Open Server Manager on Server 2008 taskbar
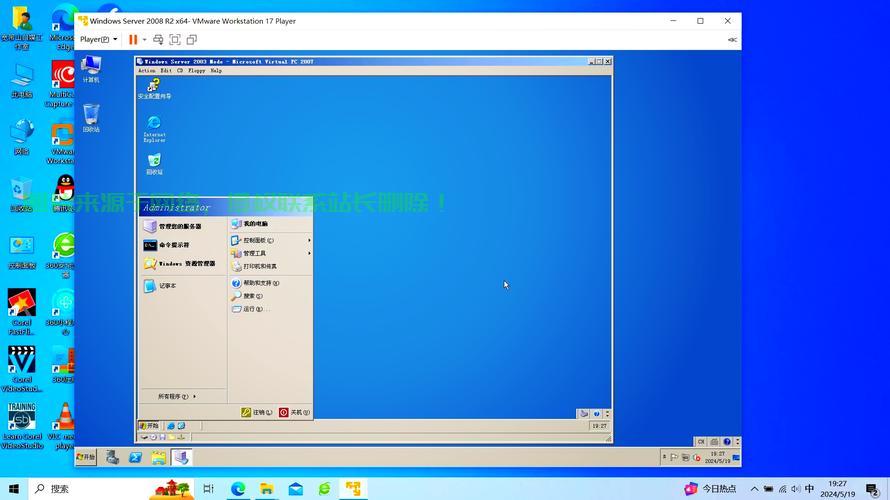The width and height of the screenshot is (890, 500). (x=112, y=457)
